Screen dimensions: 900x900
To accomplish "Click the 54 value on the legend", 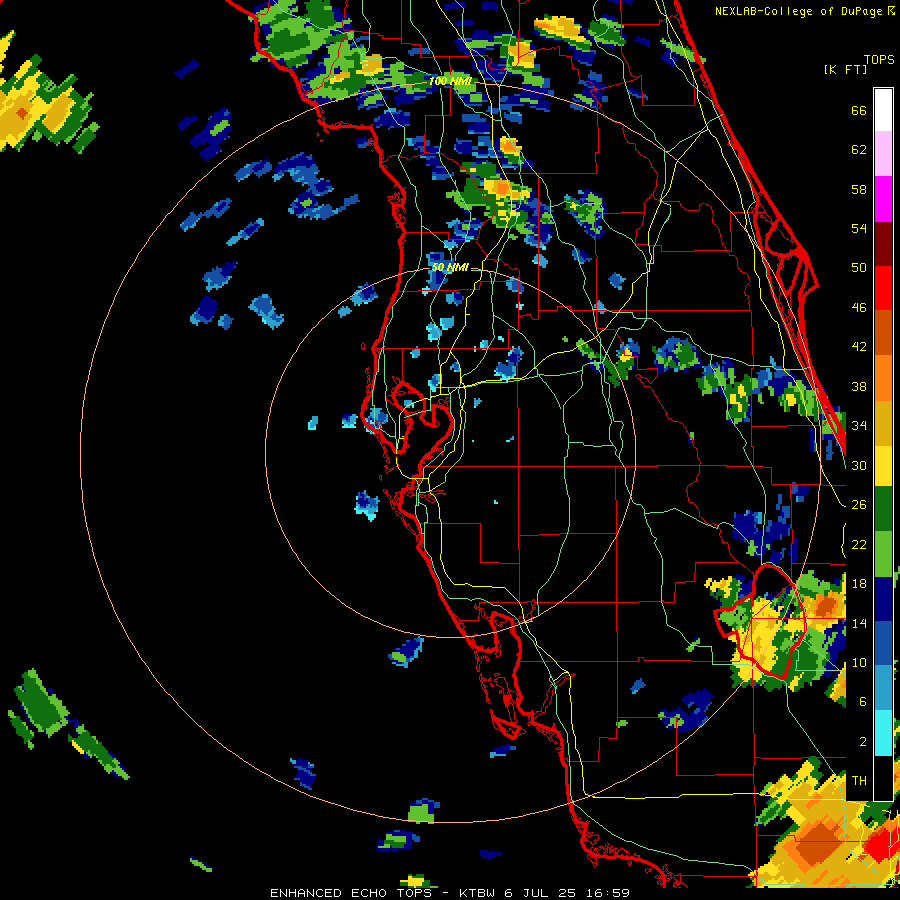I will tap(859, 228).
